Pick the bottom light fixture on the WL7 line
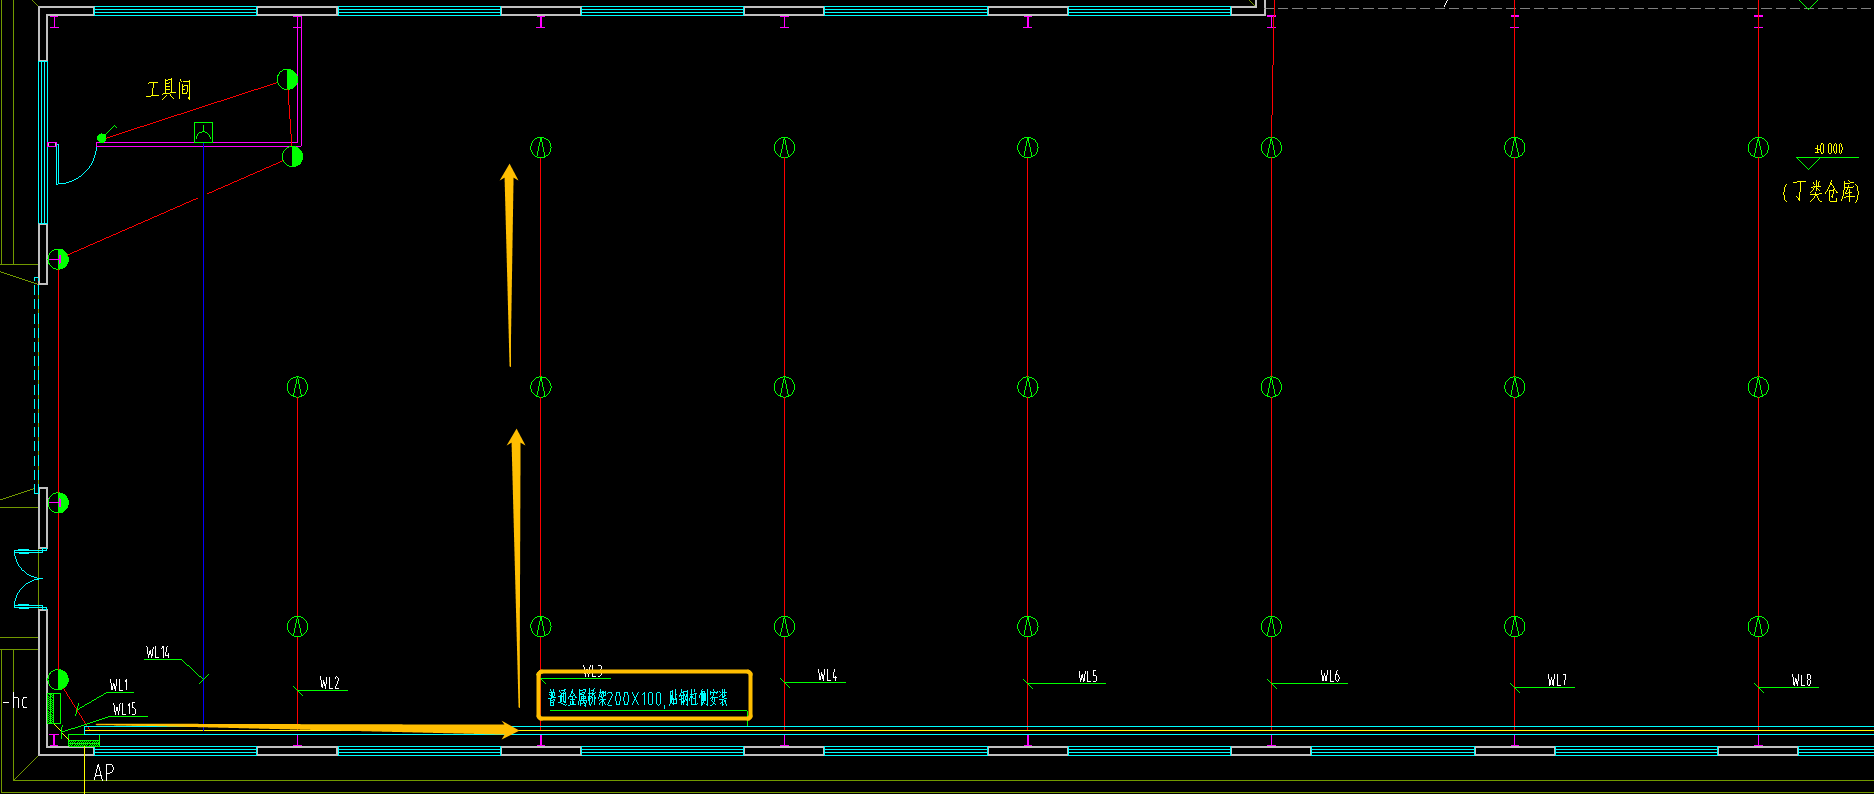This screenshot has height=794, width=1874. click(x=1515, y=627)
